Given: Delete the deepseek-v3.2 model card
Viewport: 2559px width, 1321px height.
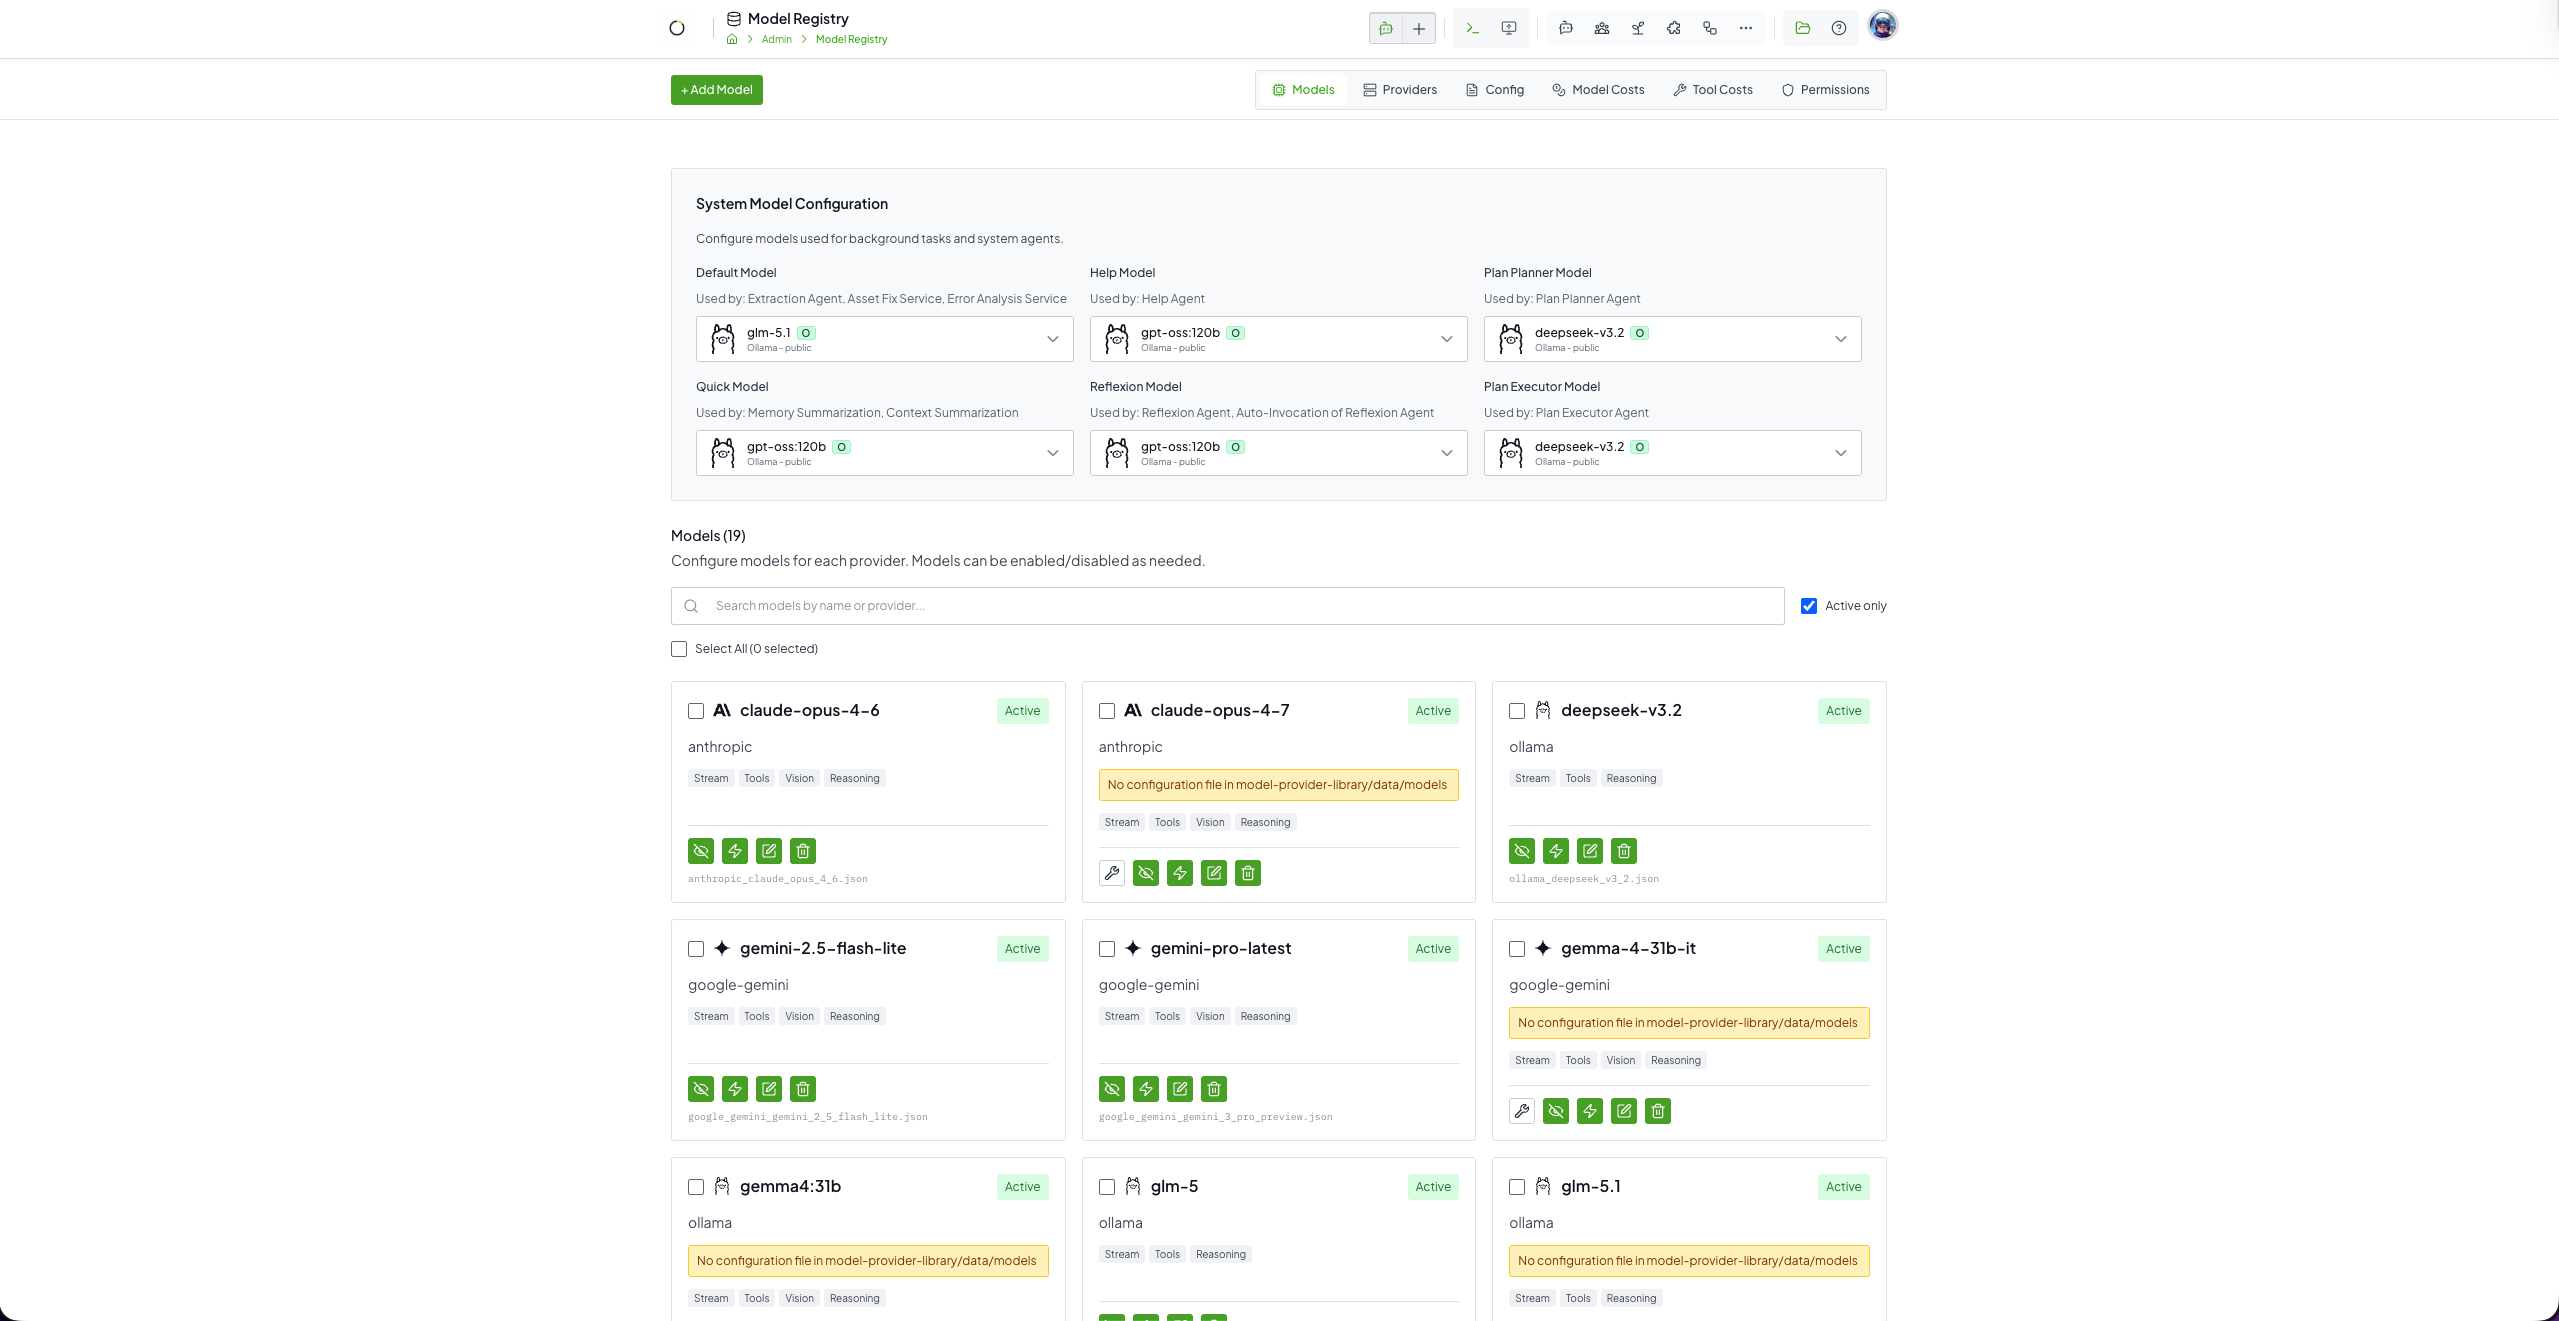Looking at the screenshot, I should click(x=1624, y=851).
